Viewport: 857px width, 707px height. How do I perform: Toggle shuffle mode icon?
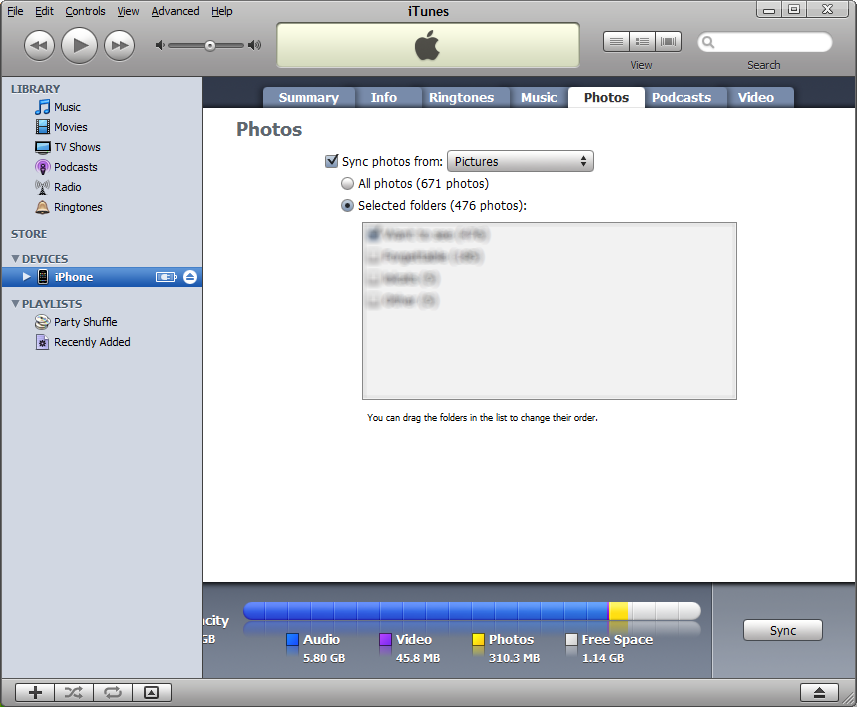(x=74, y=692)
